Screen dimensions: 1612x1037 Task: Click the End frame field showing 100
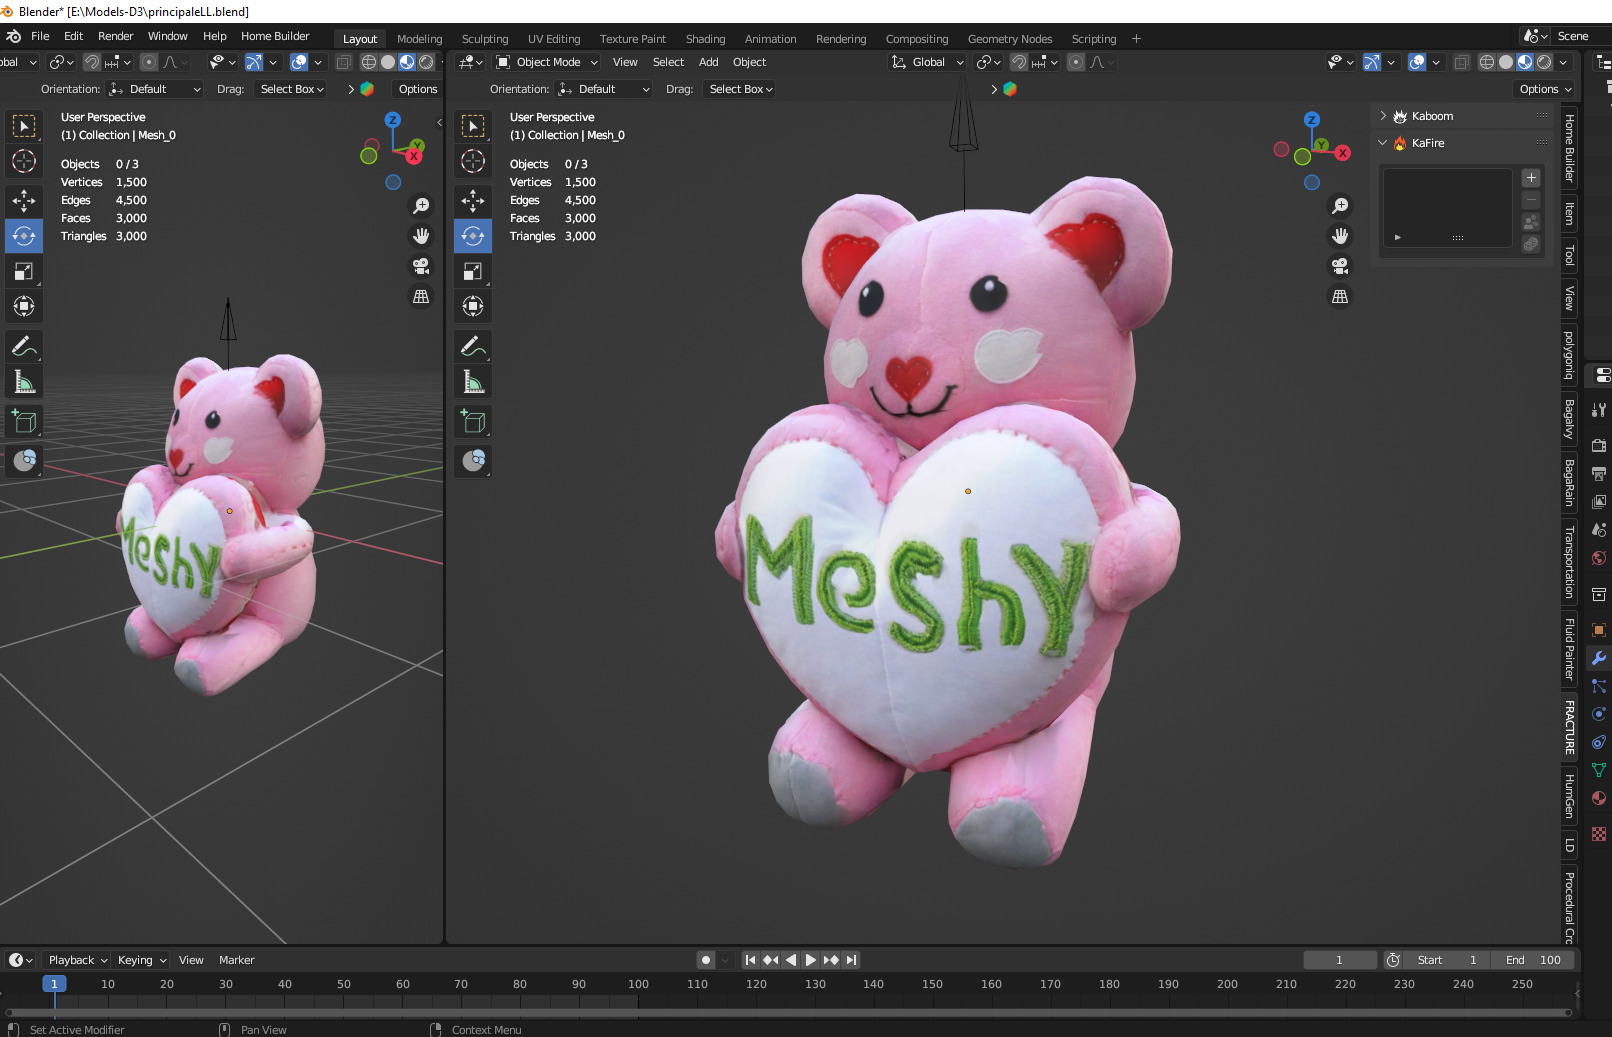[1533, 960]
